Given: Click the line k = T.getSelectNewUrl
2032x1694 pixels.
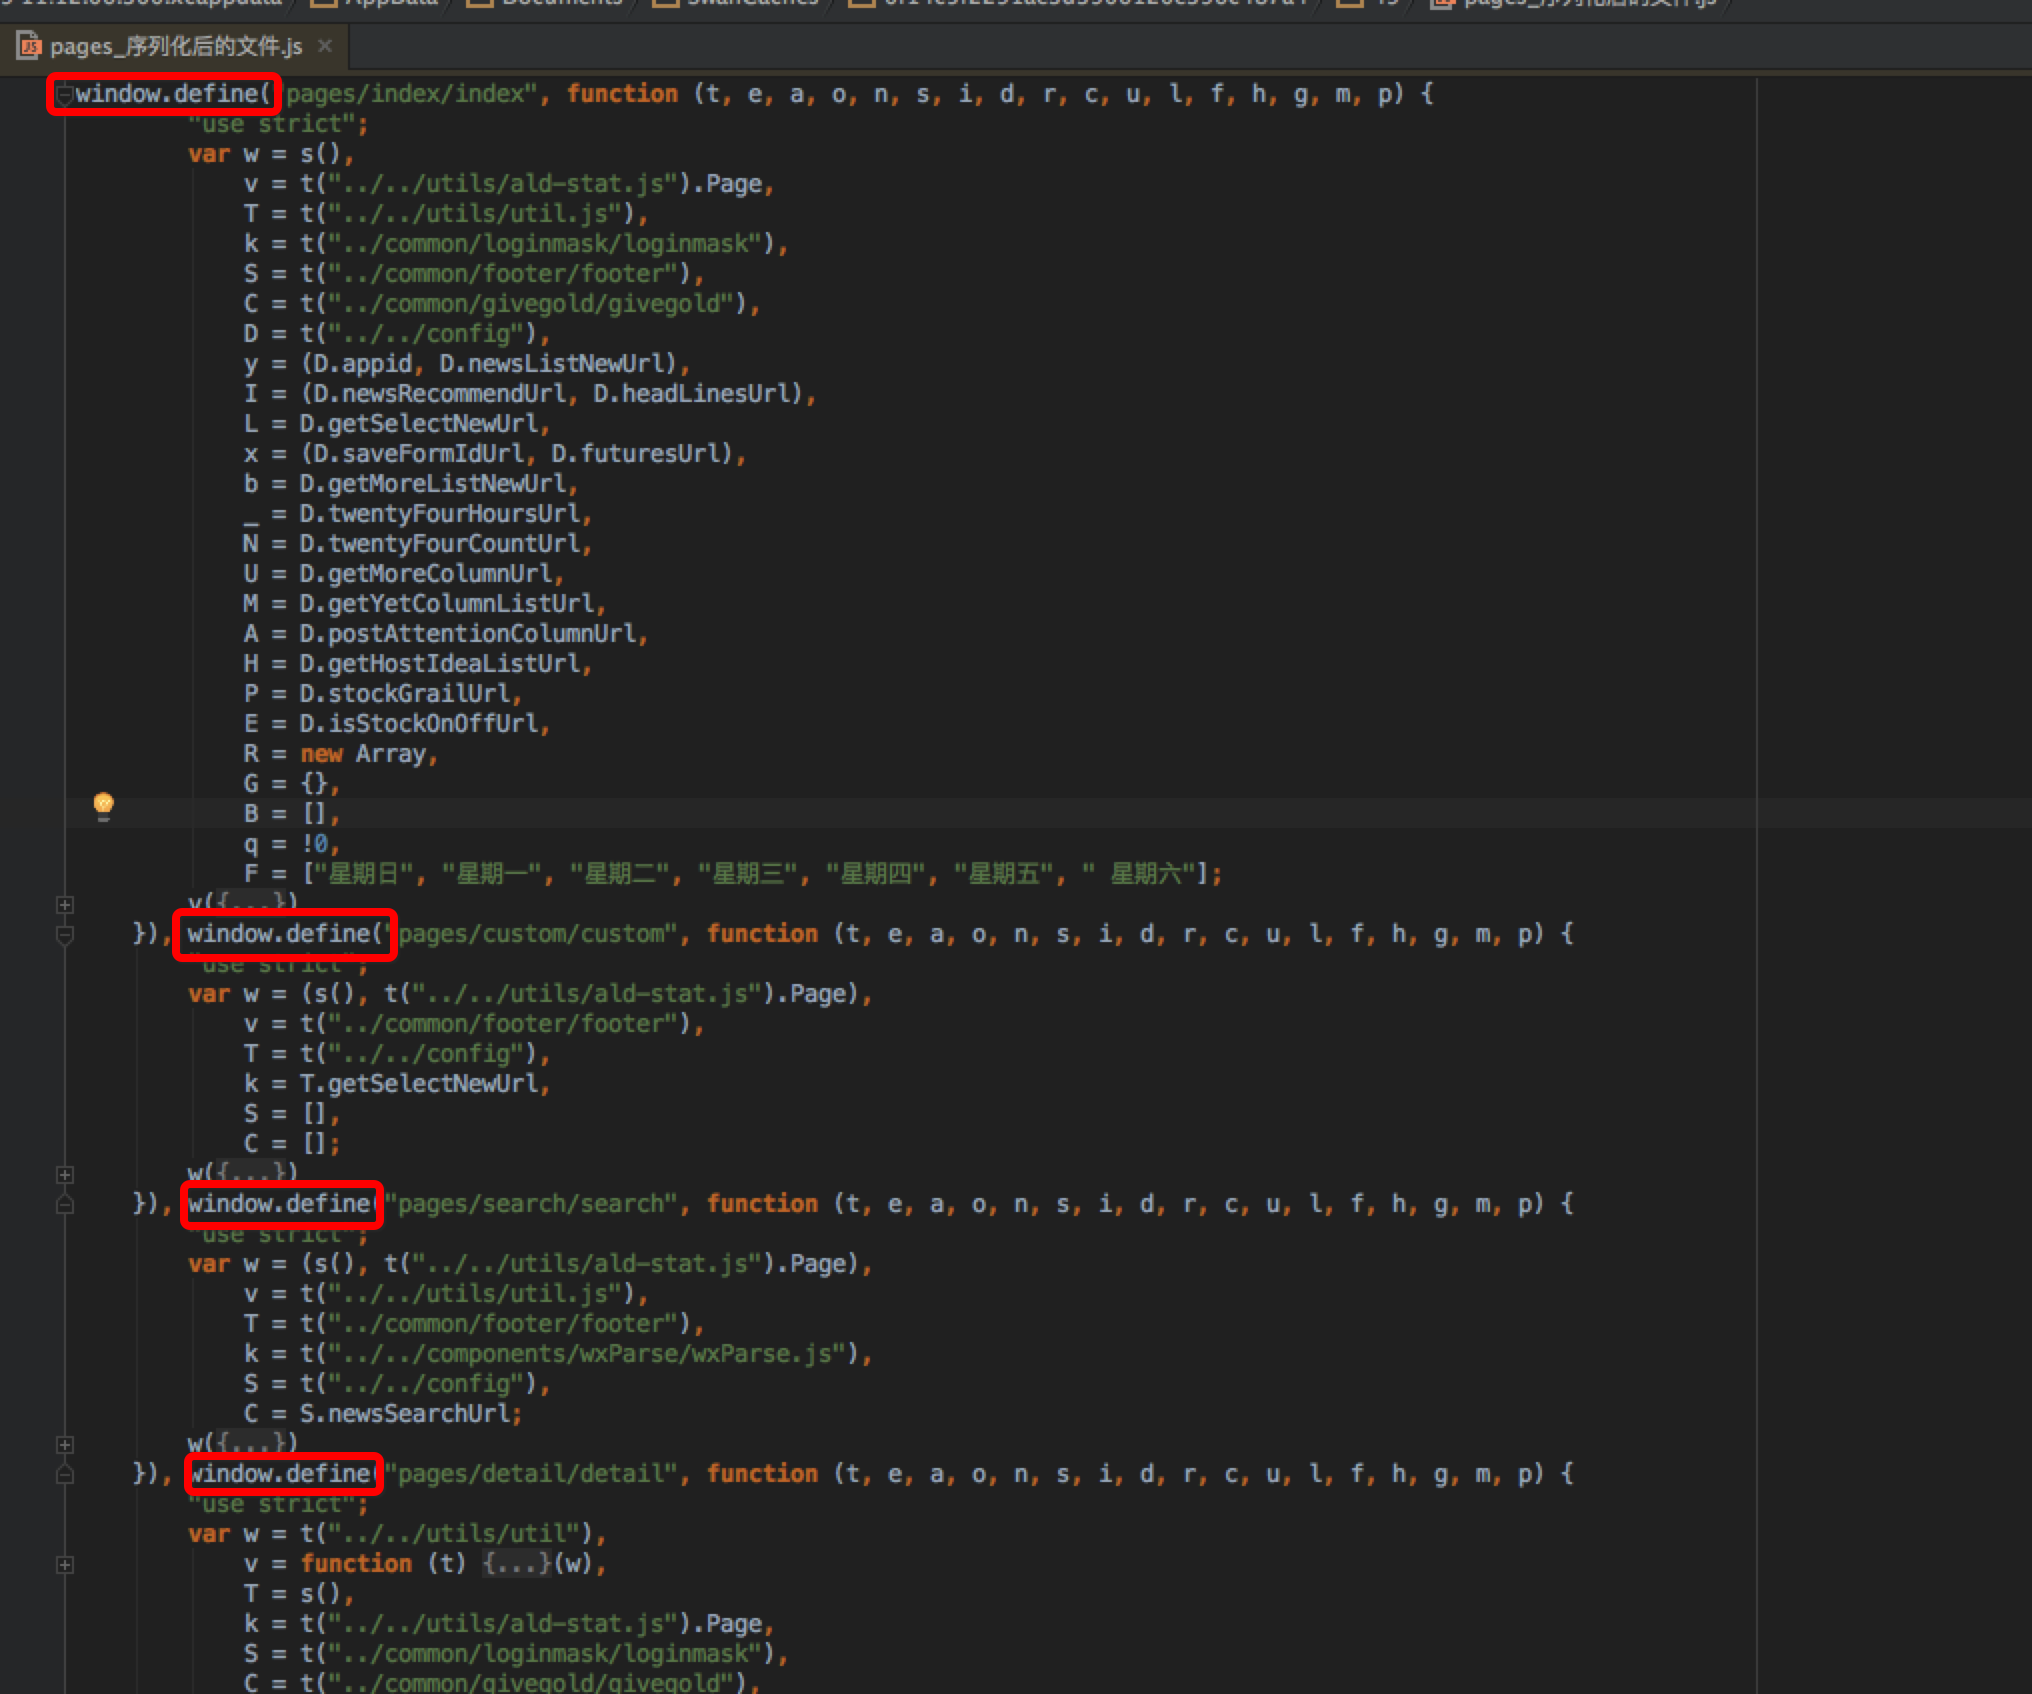Looking at the screenshot, I should (x=396, y=1084).
